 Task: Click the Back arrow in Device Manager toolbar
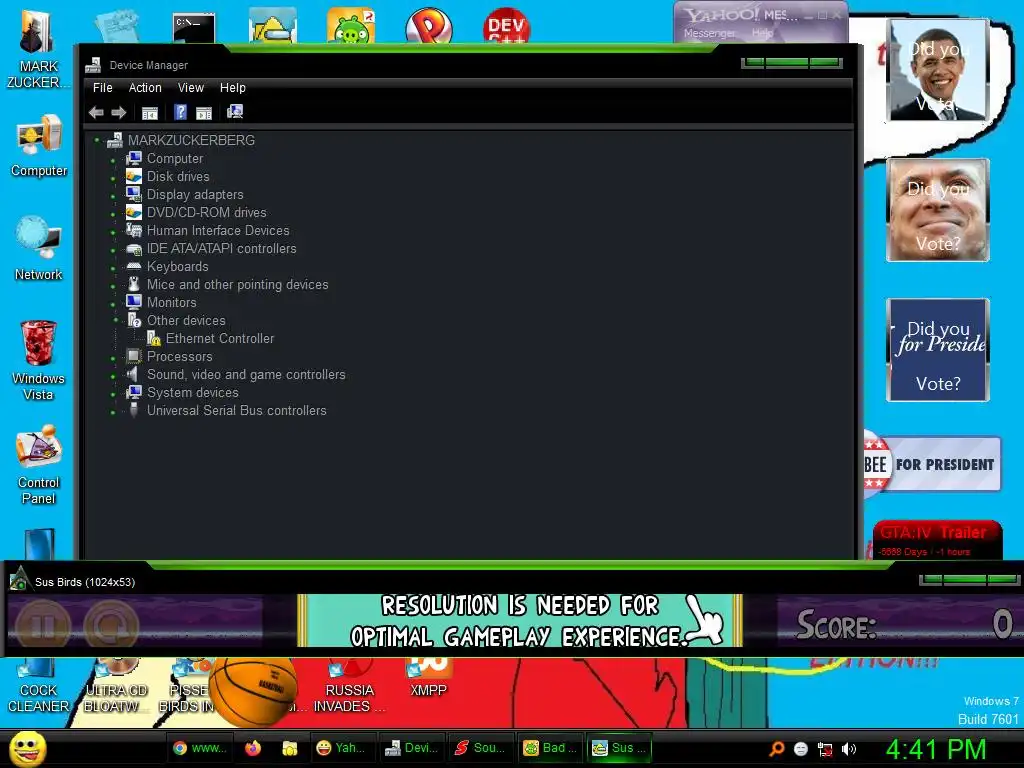coord(96,113)
